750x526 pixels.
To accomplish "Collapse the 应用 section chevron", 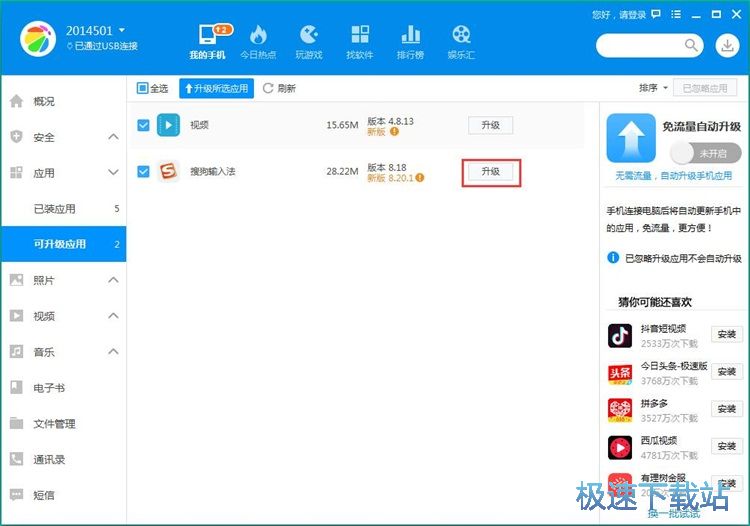I will pyautogui.click(x=113, y=172).
